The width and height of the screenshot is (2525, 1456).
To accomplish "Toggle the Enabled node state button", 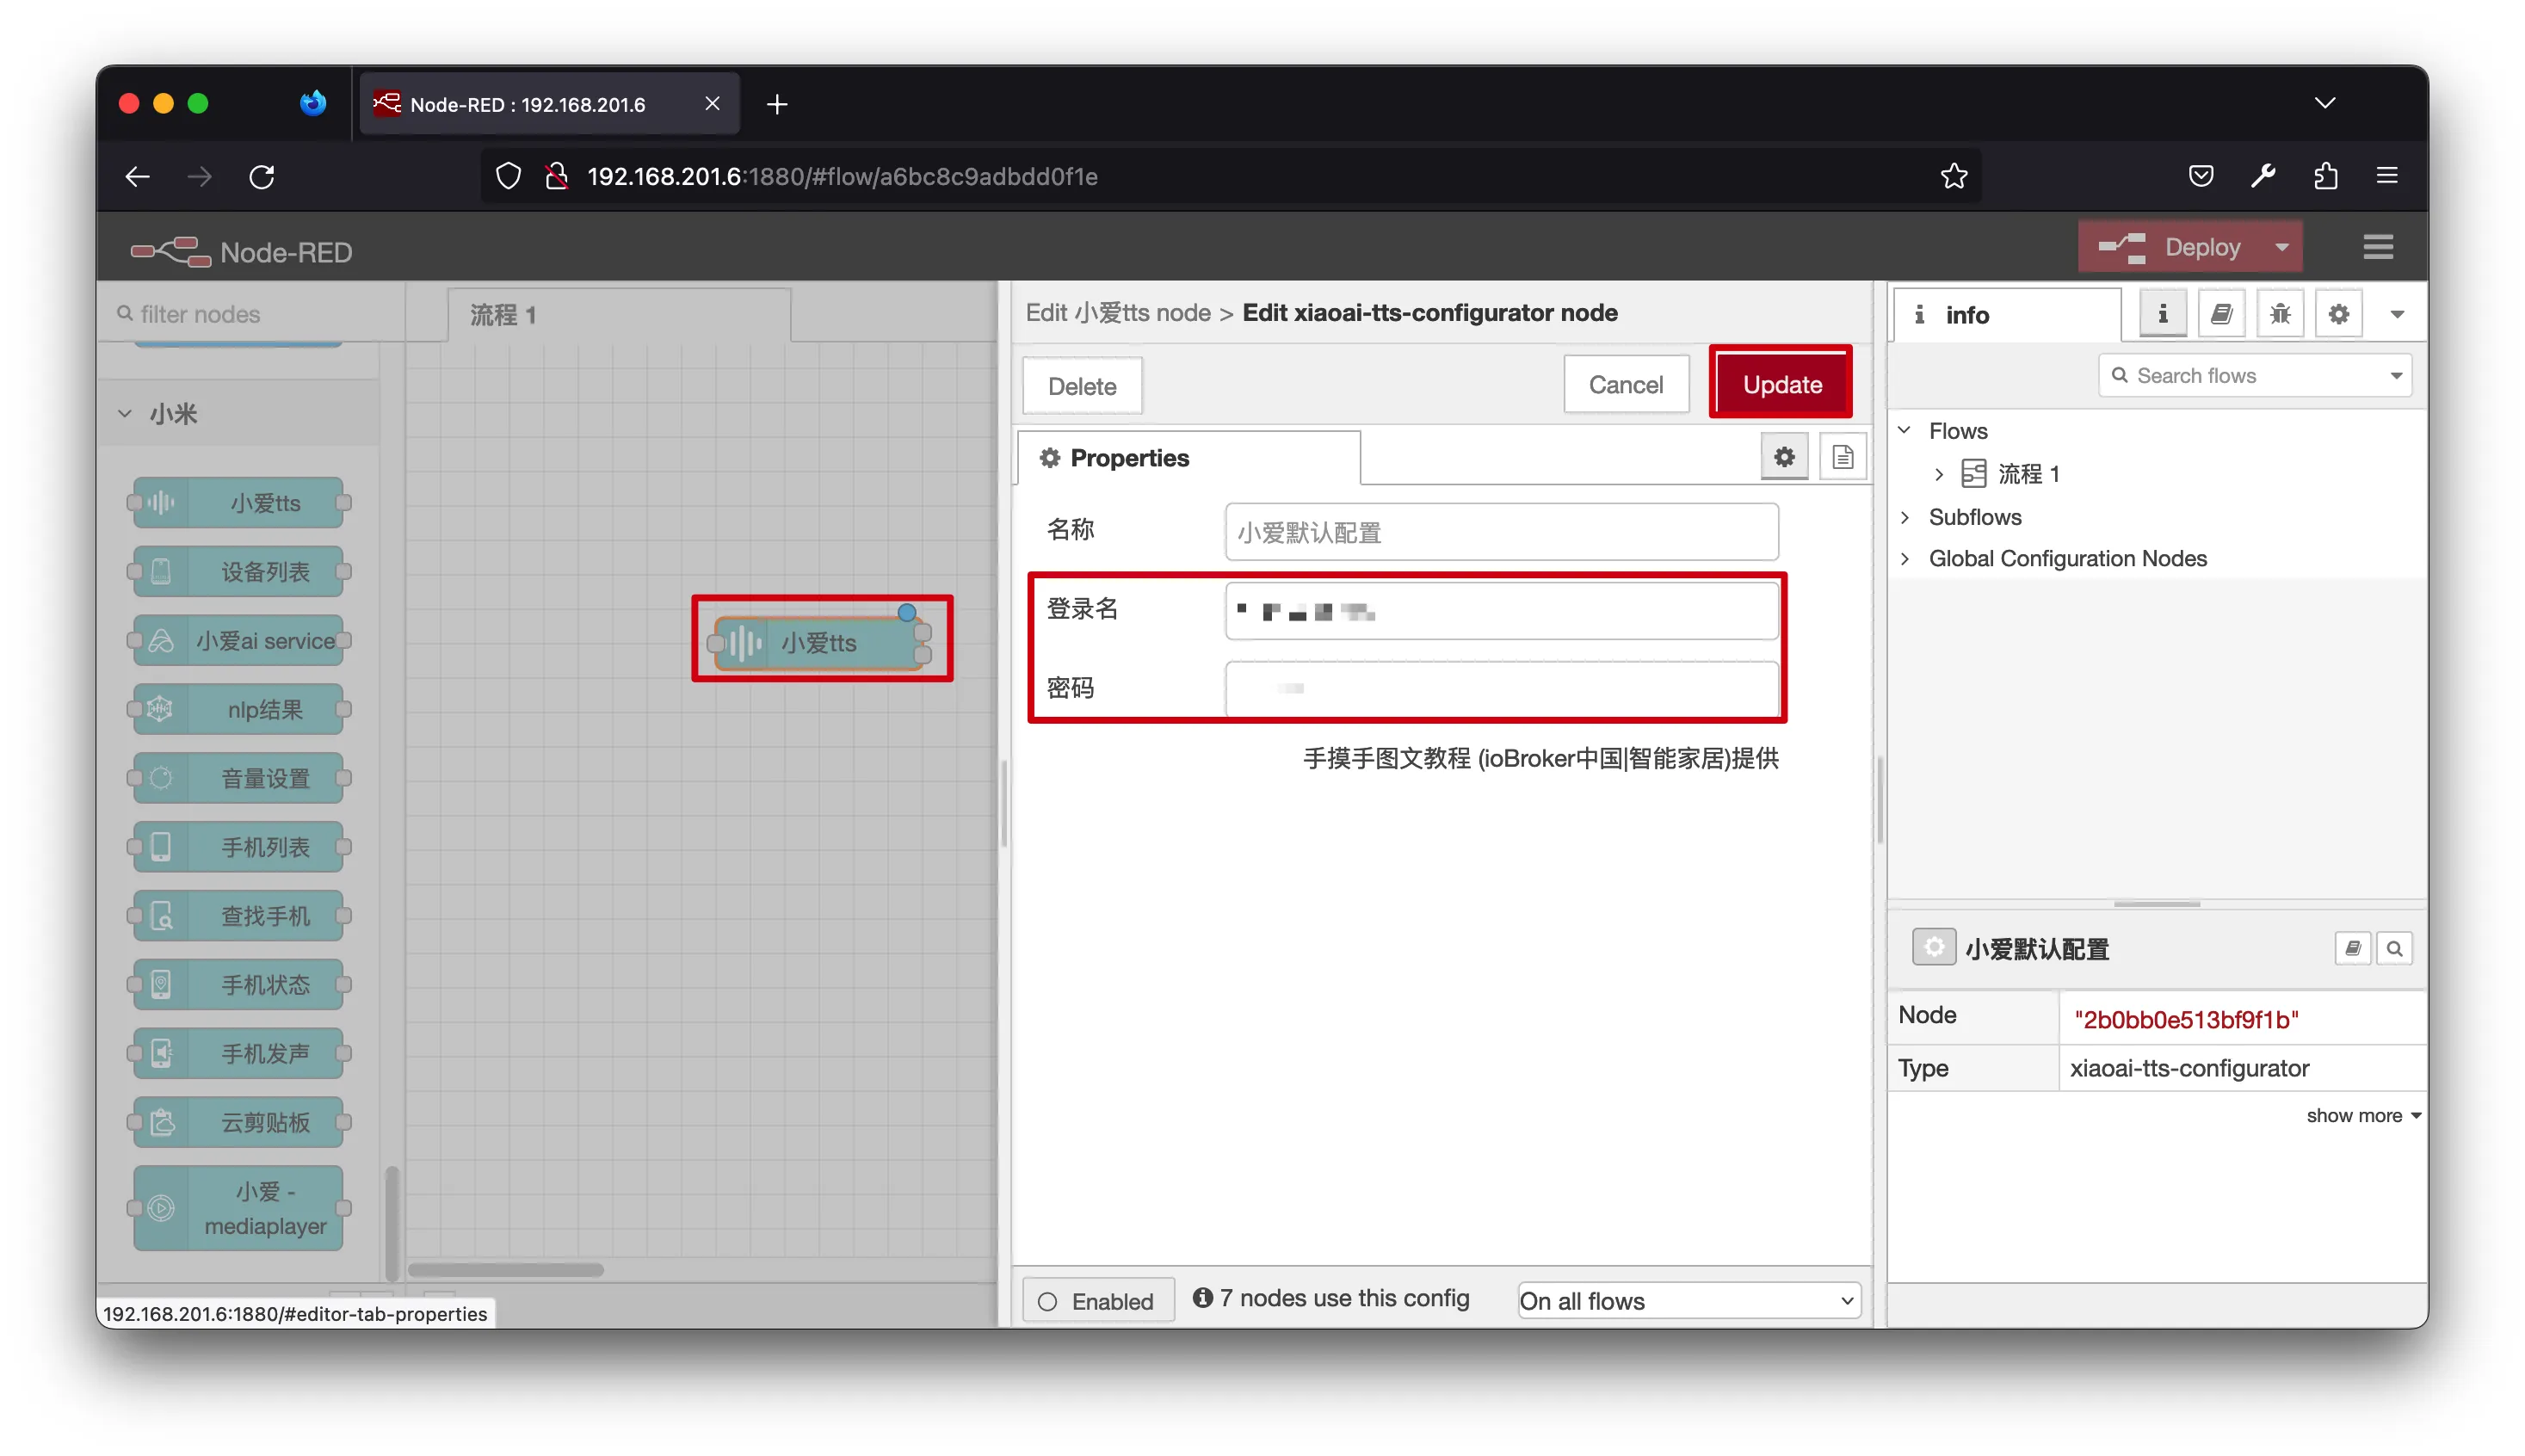I will point(1097,1300).
